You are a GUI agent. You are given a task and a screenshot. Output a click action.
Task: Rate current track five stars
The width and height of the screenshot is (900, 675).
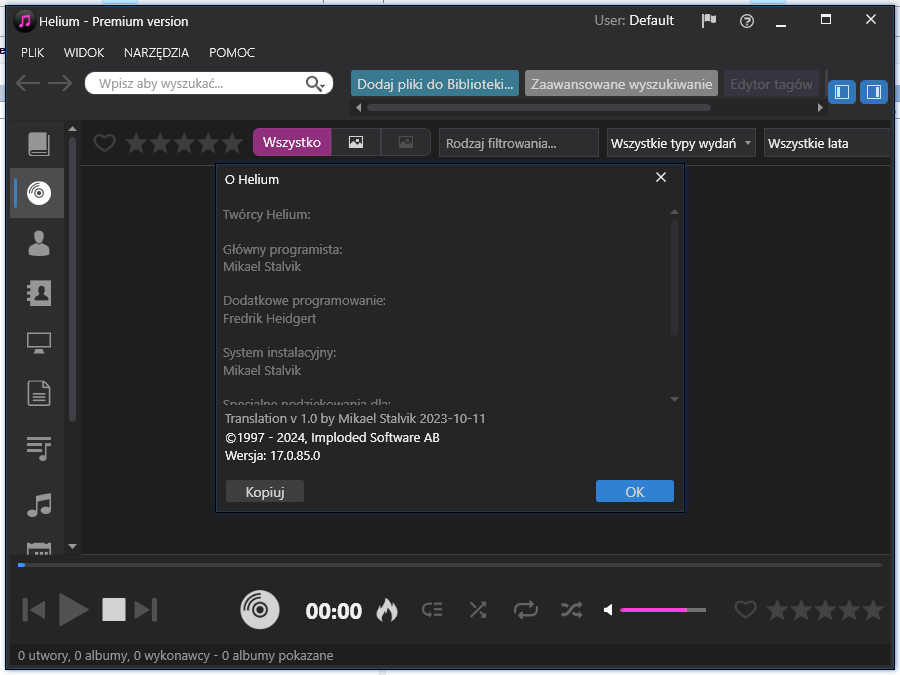coord(873,610)
